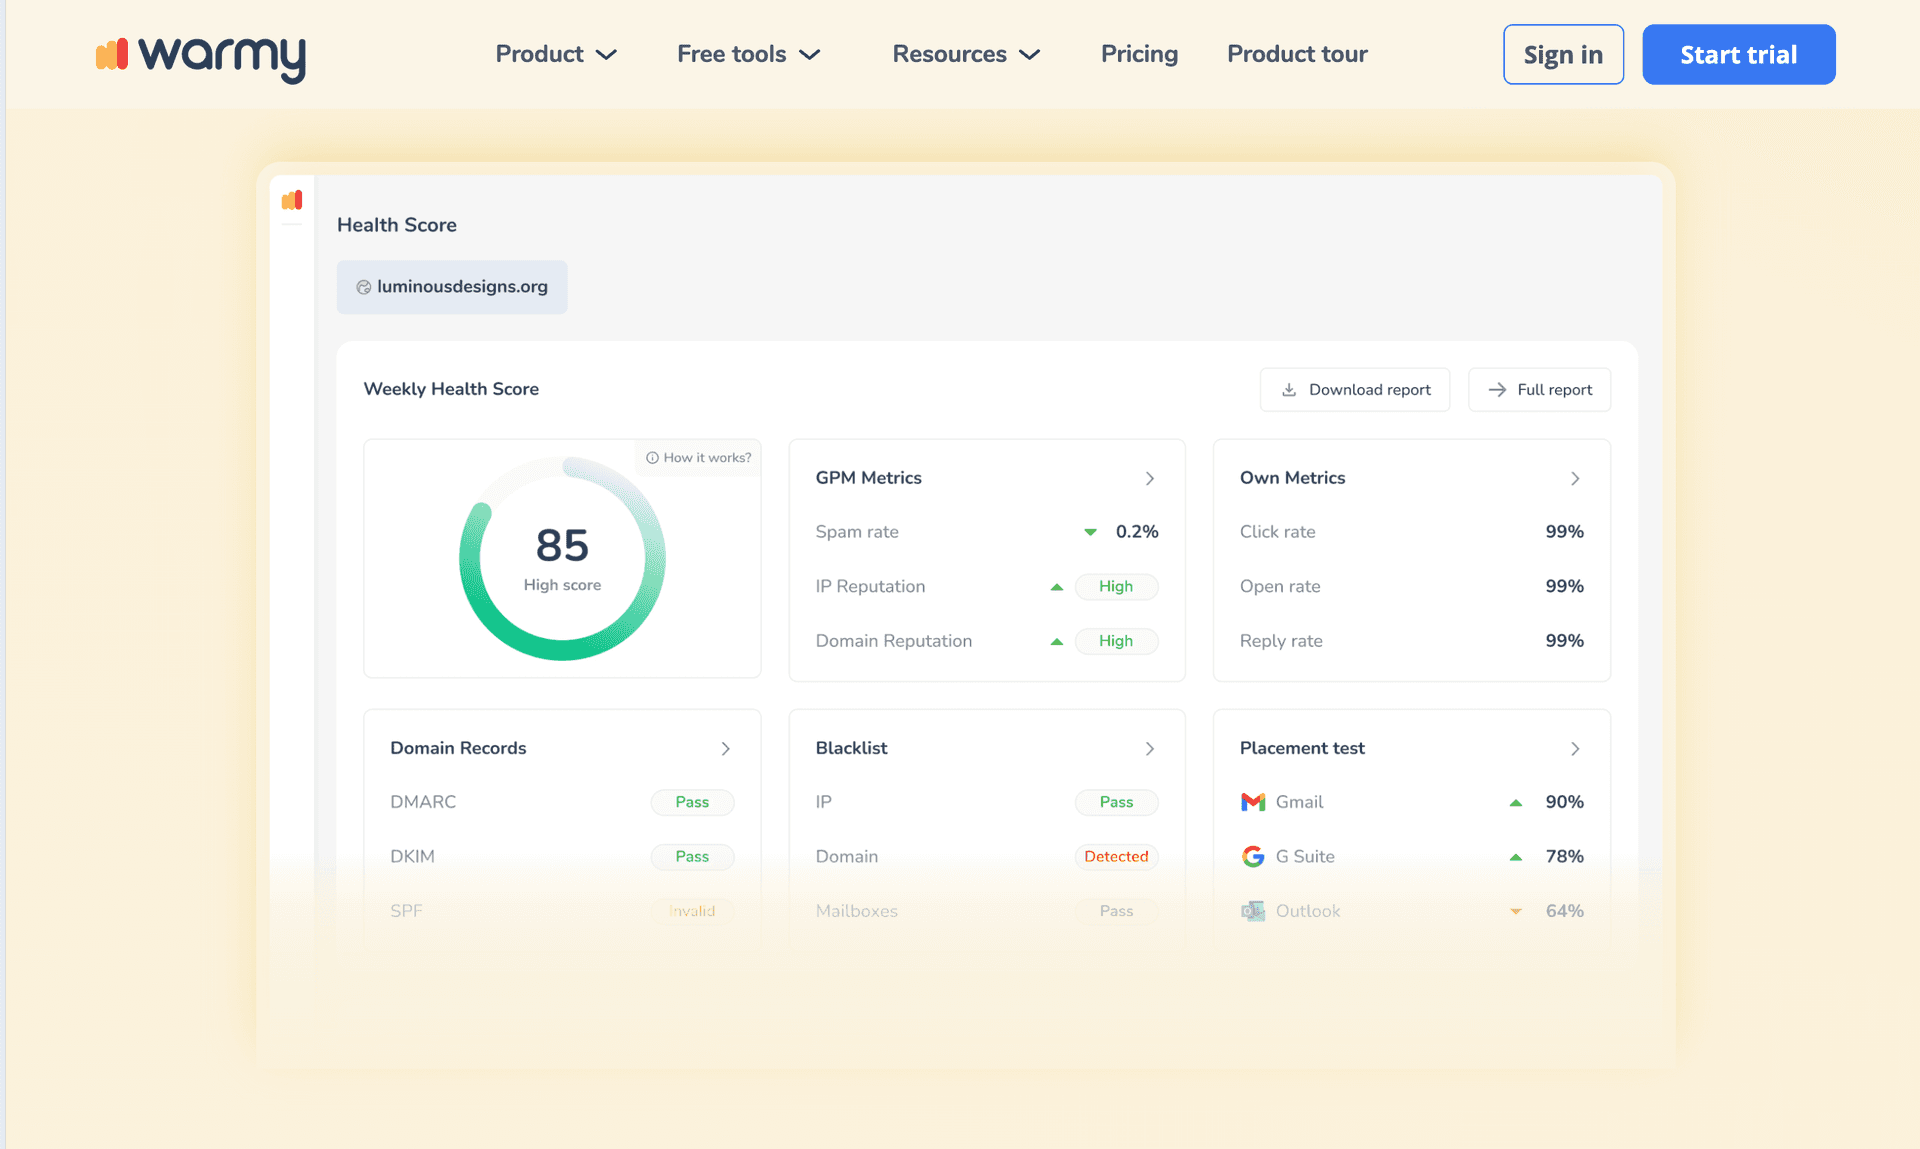Click the Google G Suite icon

[x=1253, y=856]
